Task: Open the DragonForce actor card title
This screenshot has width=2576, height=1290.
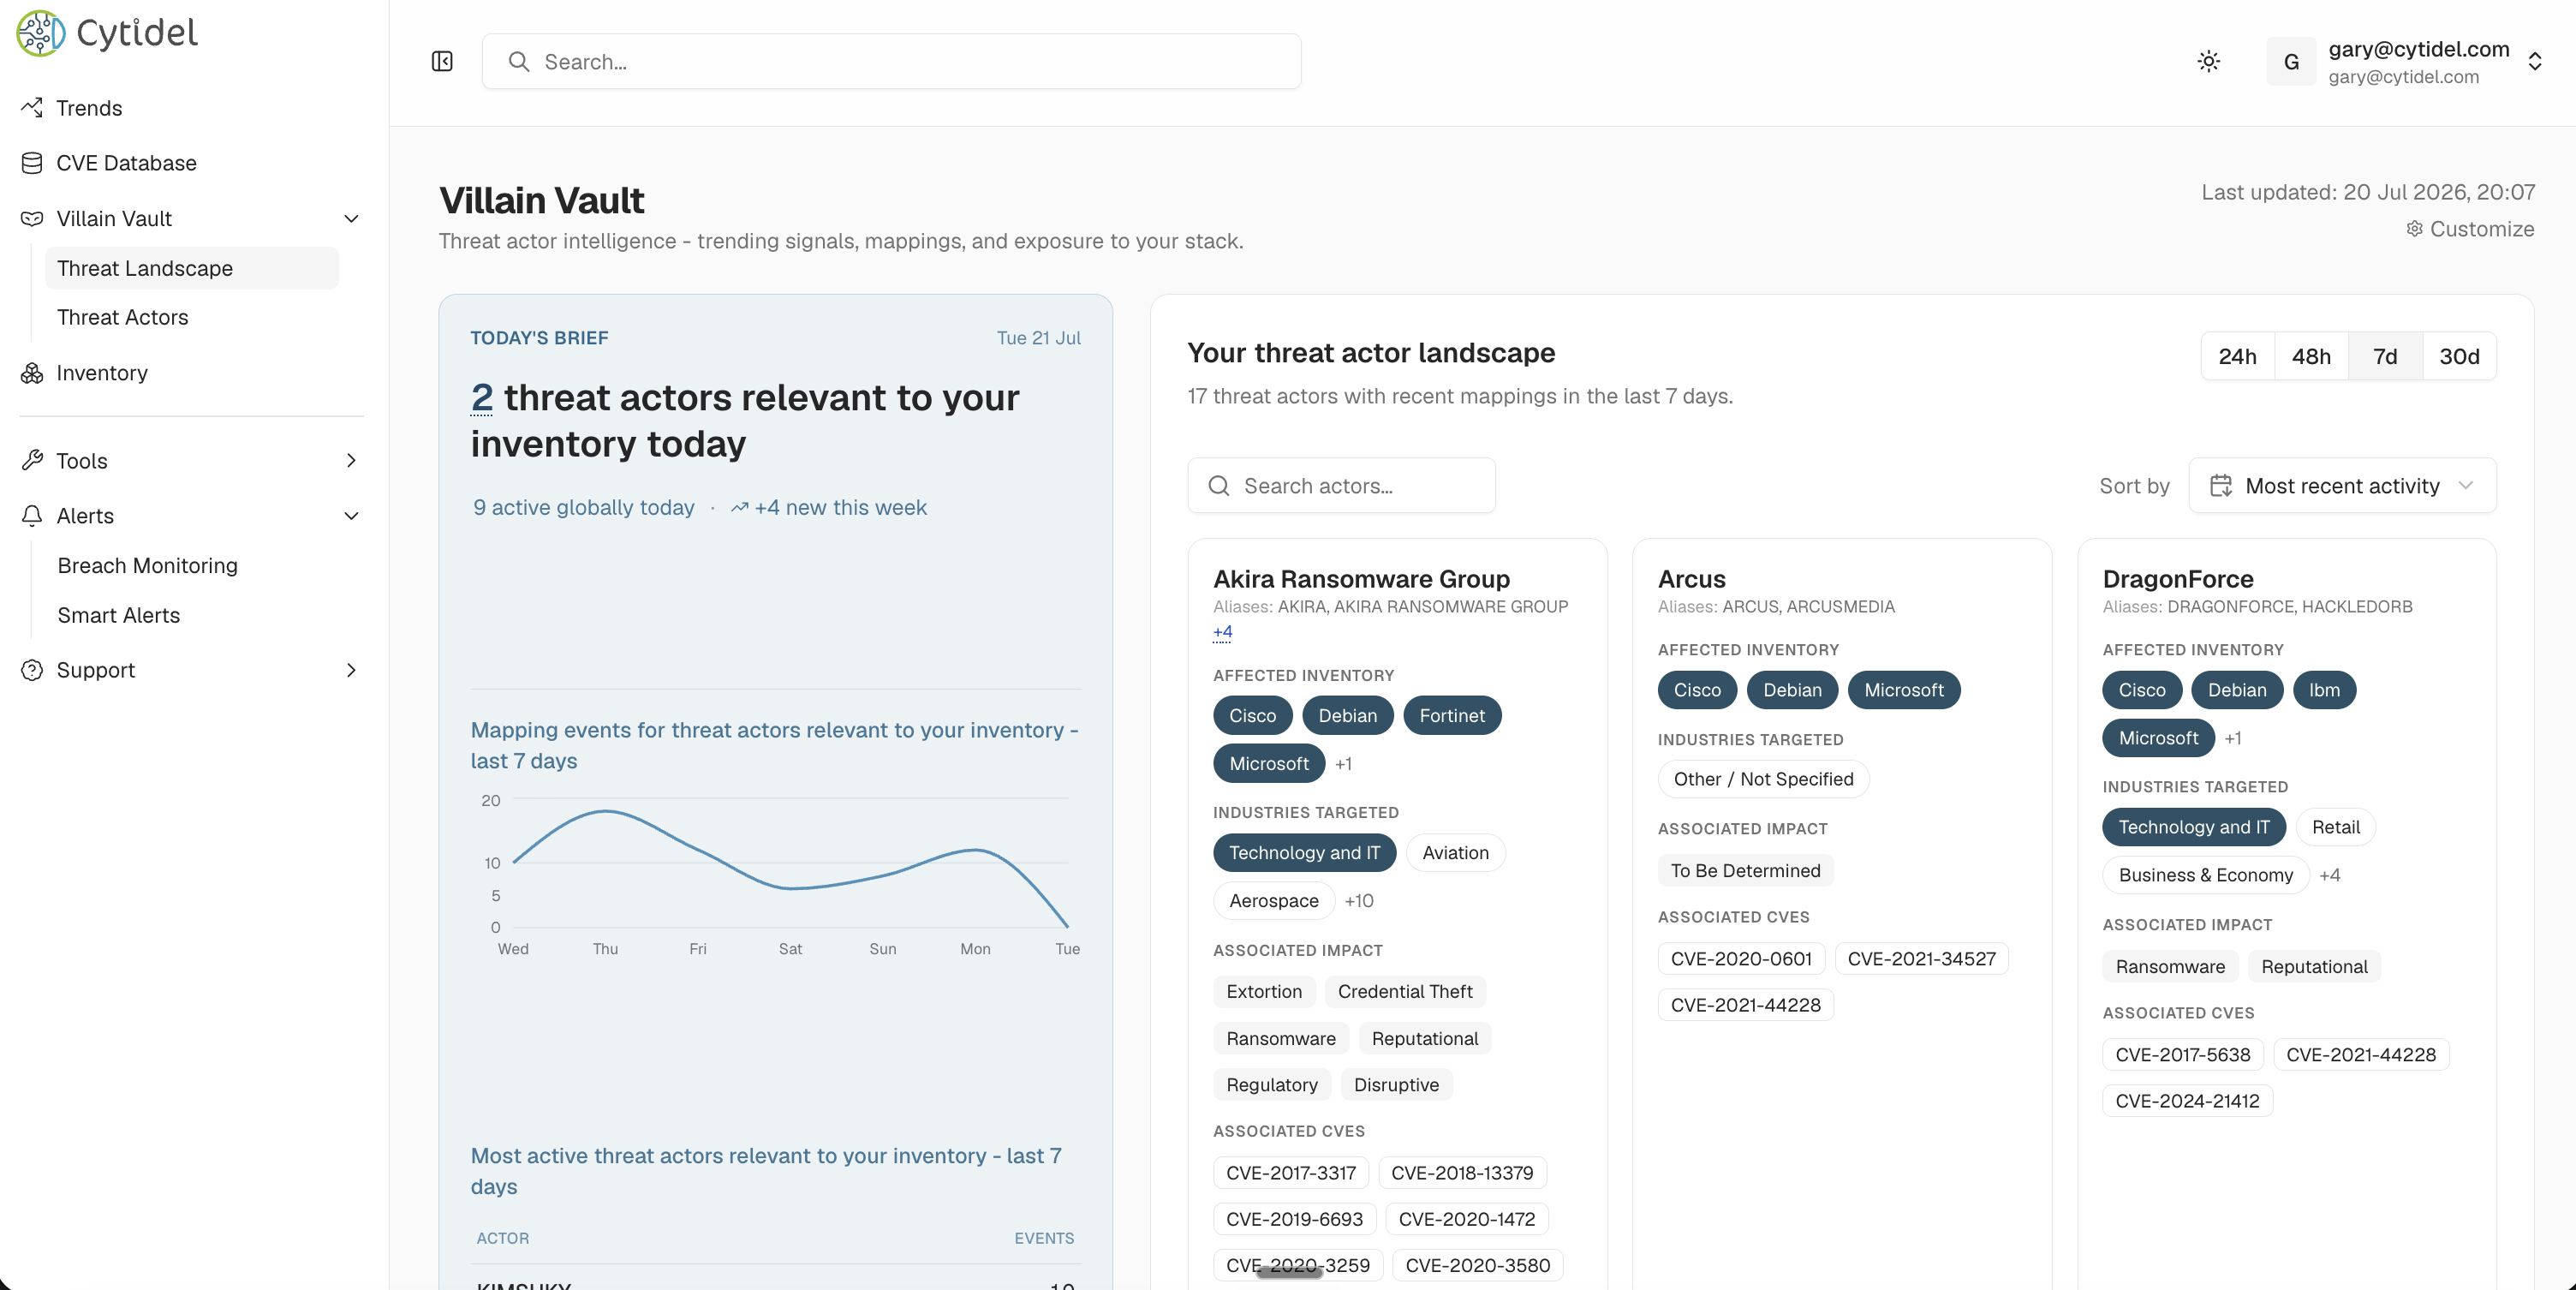Action: click(2178, 579)
